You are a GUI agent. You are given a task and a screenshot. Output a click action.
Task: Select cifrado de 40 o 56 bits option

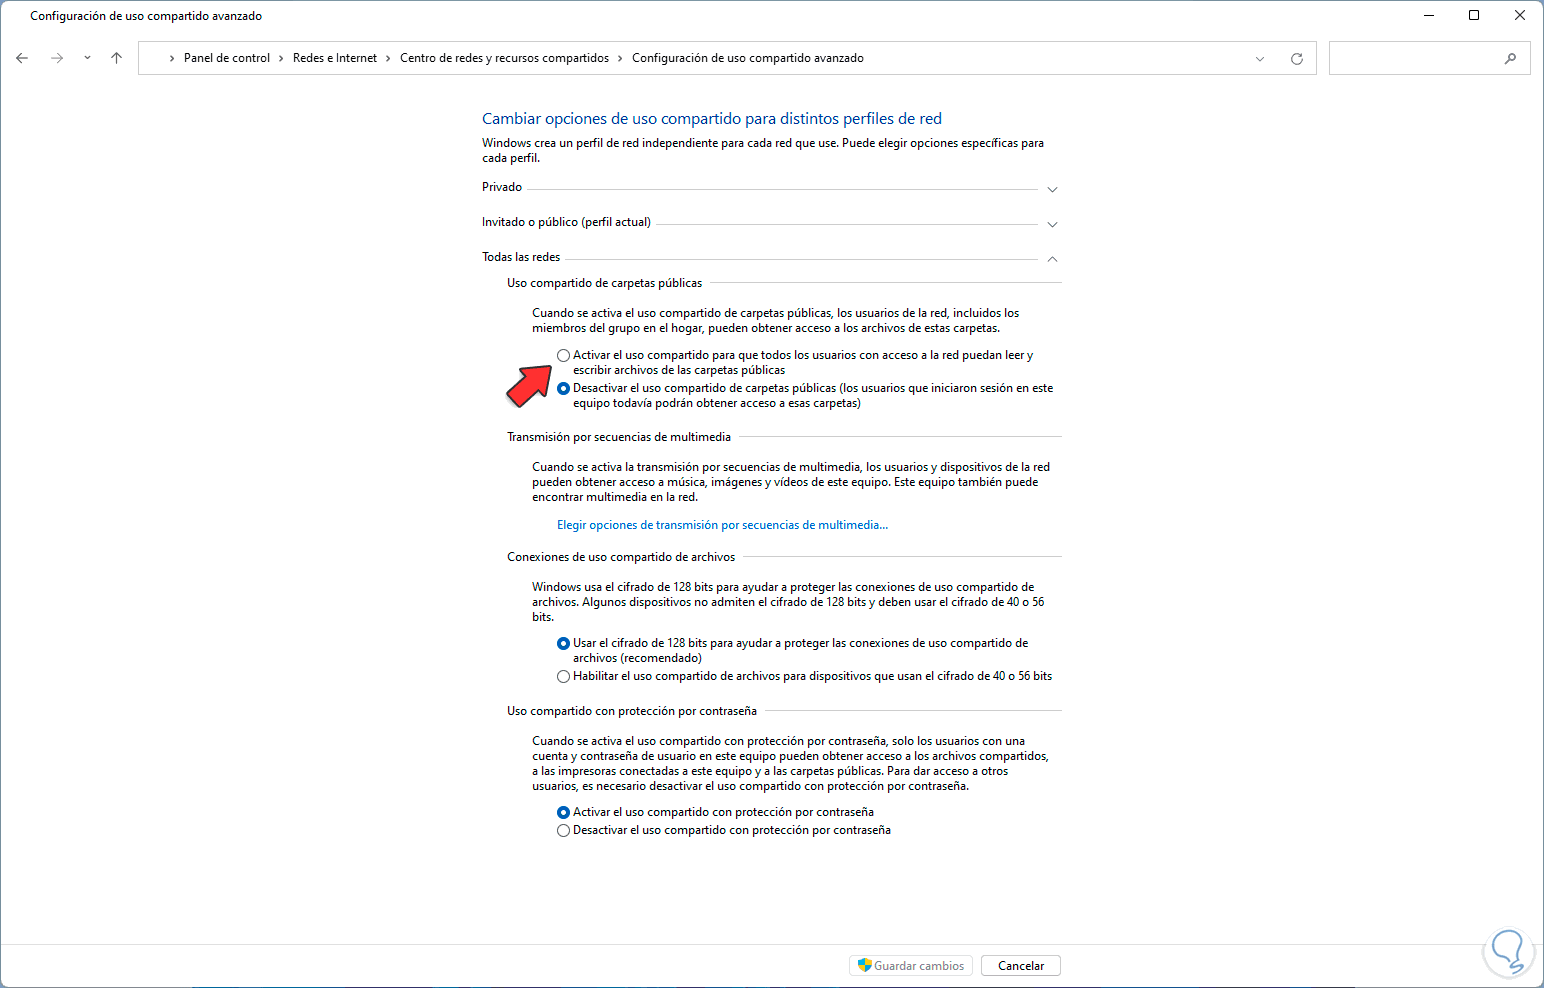(x=564, y=676)
